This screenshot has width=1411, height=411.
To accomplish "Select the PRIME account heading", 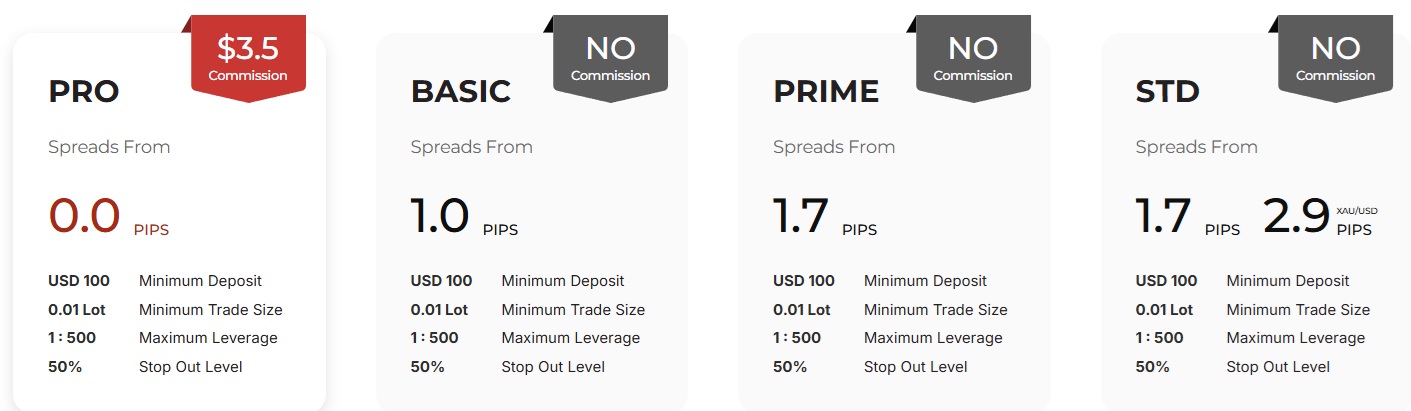I will pyautogui.click(x=826, y=92).
